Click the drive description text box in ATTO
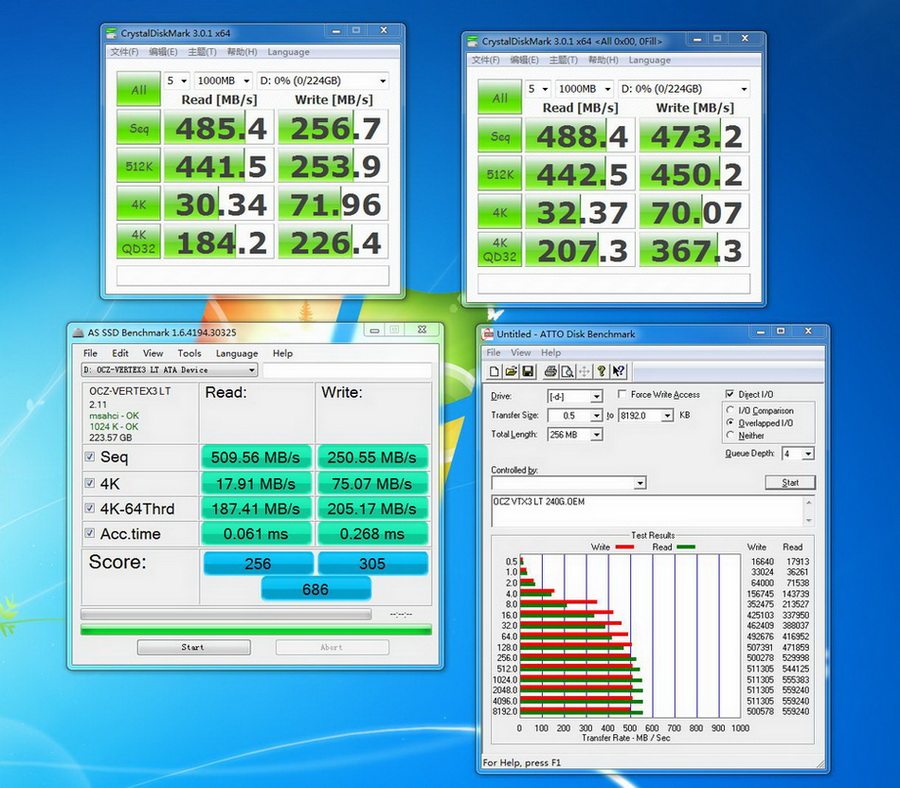Viewport: 900px width, 788px height. [648, 510]
